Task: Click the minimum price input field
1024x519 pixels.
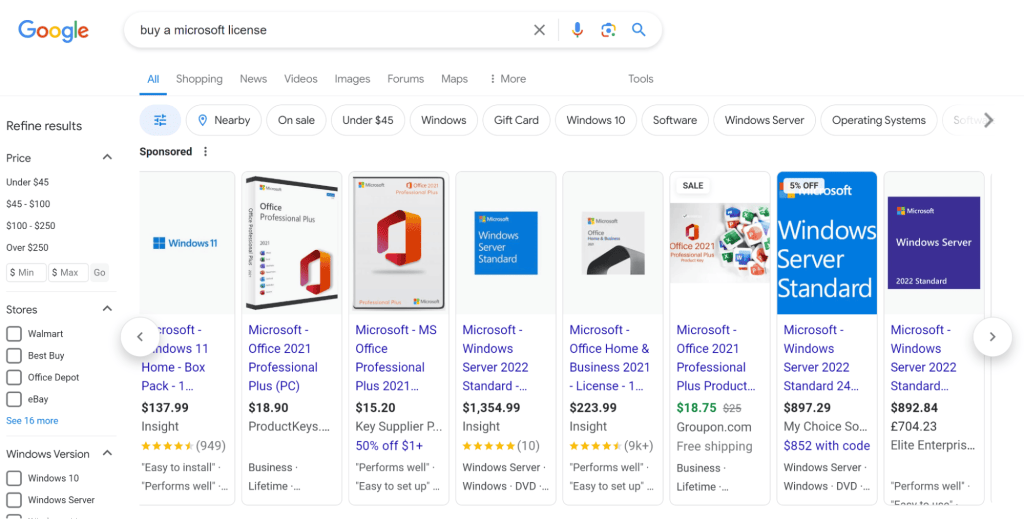Action: point(26,272)
